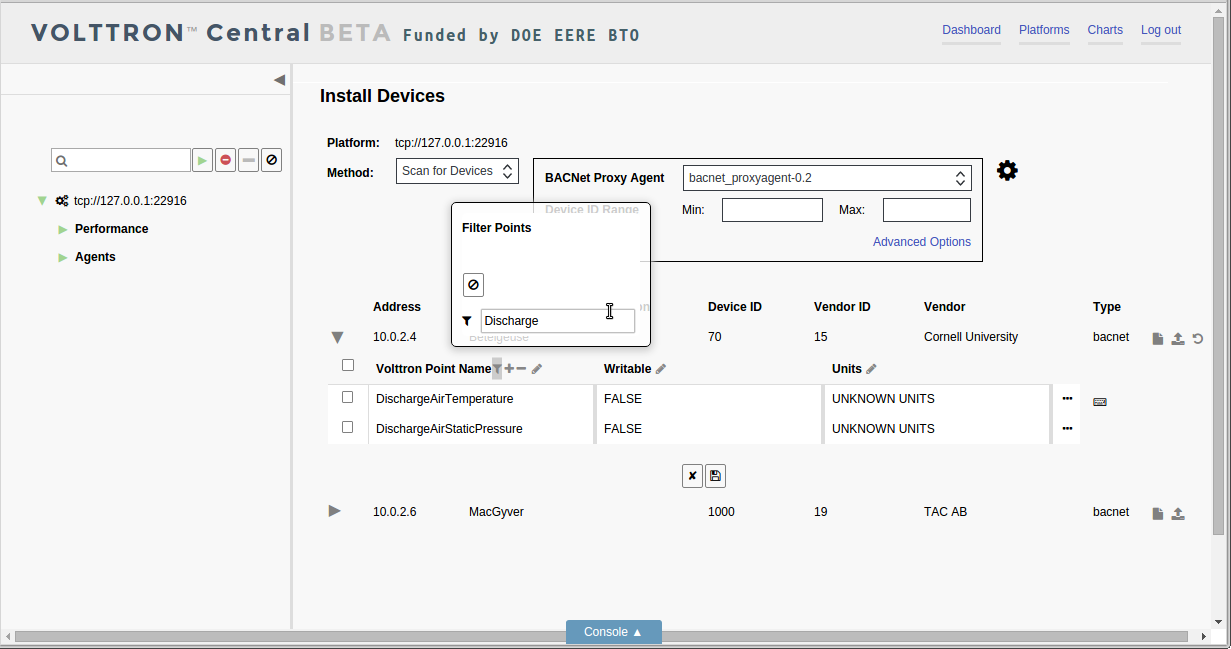The width and height of the screenshot is (1231, 649).
Task: Click the refresh icon for device 10.0.2.4
Action: click(x=1198, y=339)
